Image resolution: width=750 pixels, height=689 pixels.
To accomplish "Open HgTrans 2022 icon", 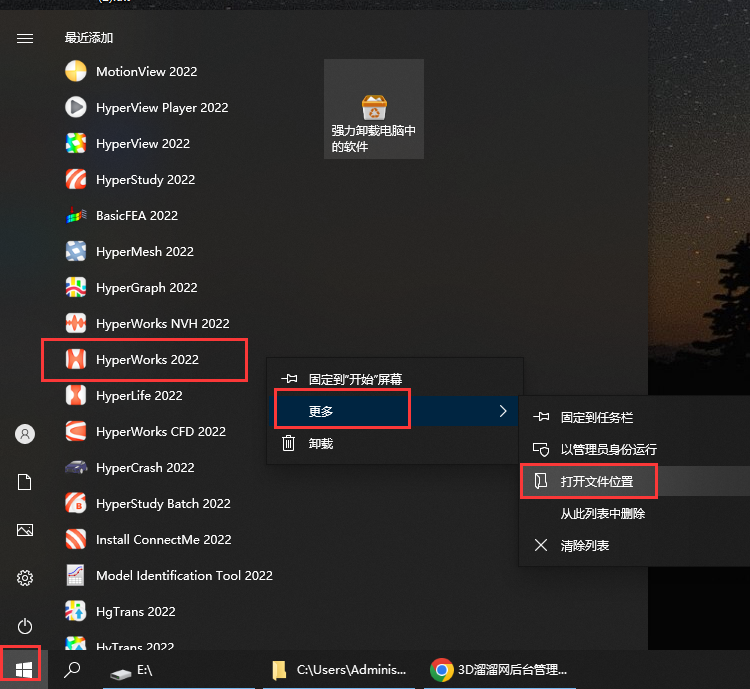I will (76, 611).
